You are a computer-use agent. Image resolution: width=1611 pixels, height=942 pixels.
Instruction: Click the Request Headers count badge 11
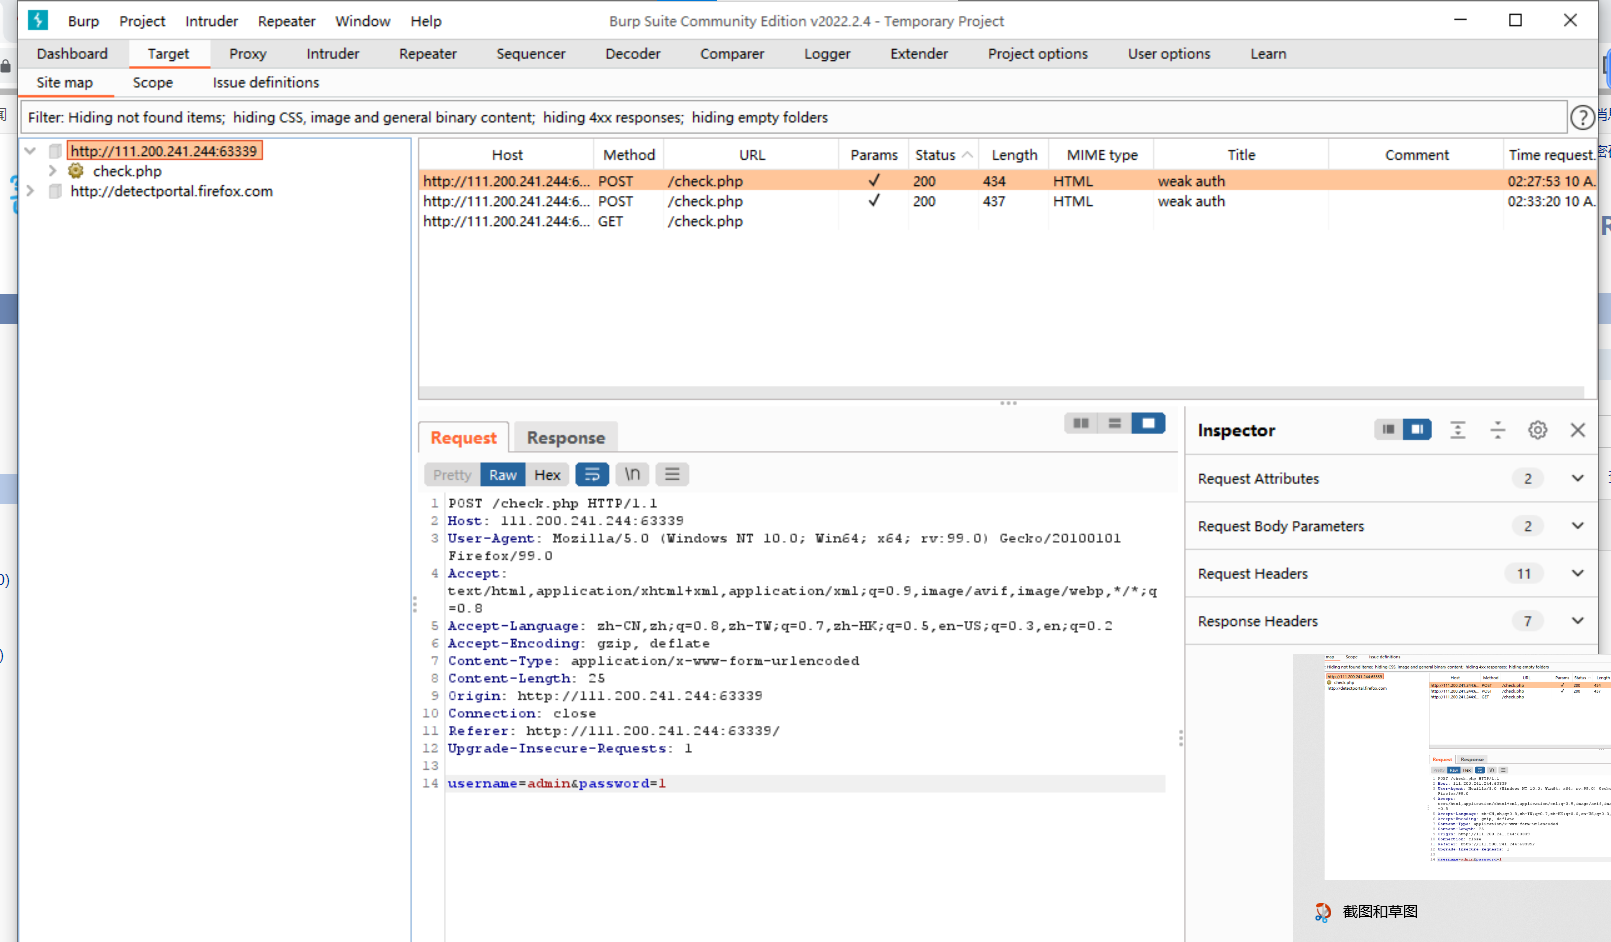tap(1524, 573)
